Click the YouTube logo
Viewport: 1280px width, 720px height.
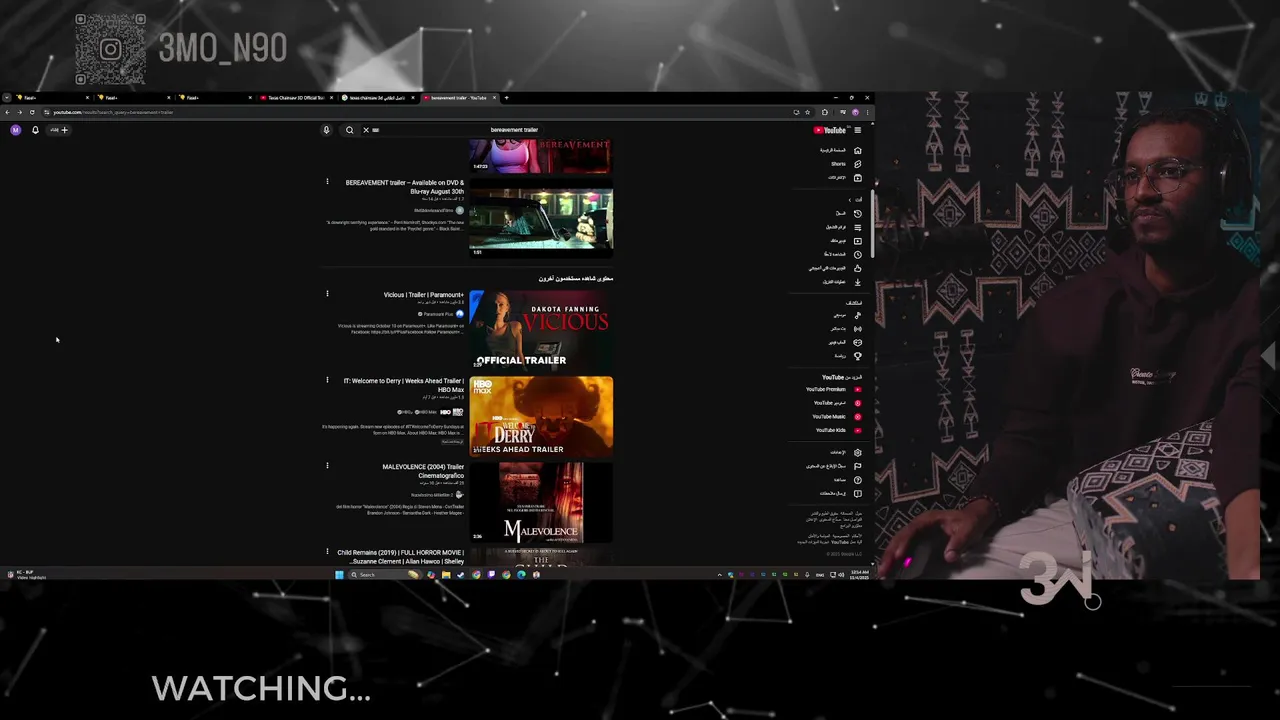[829, 130]
